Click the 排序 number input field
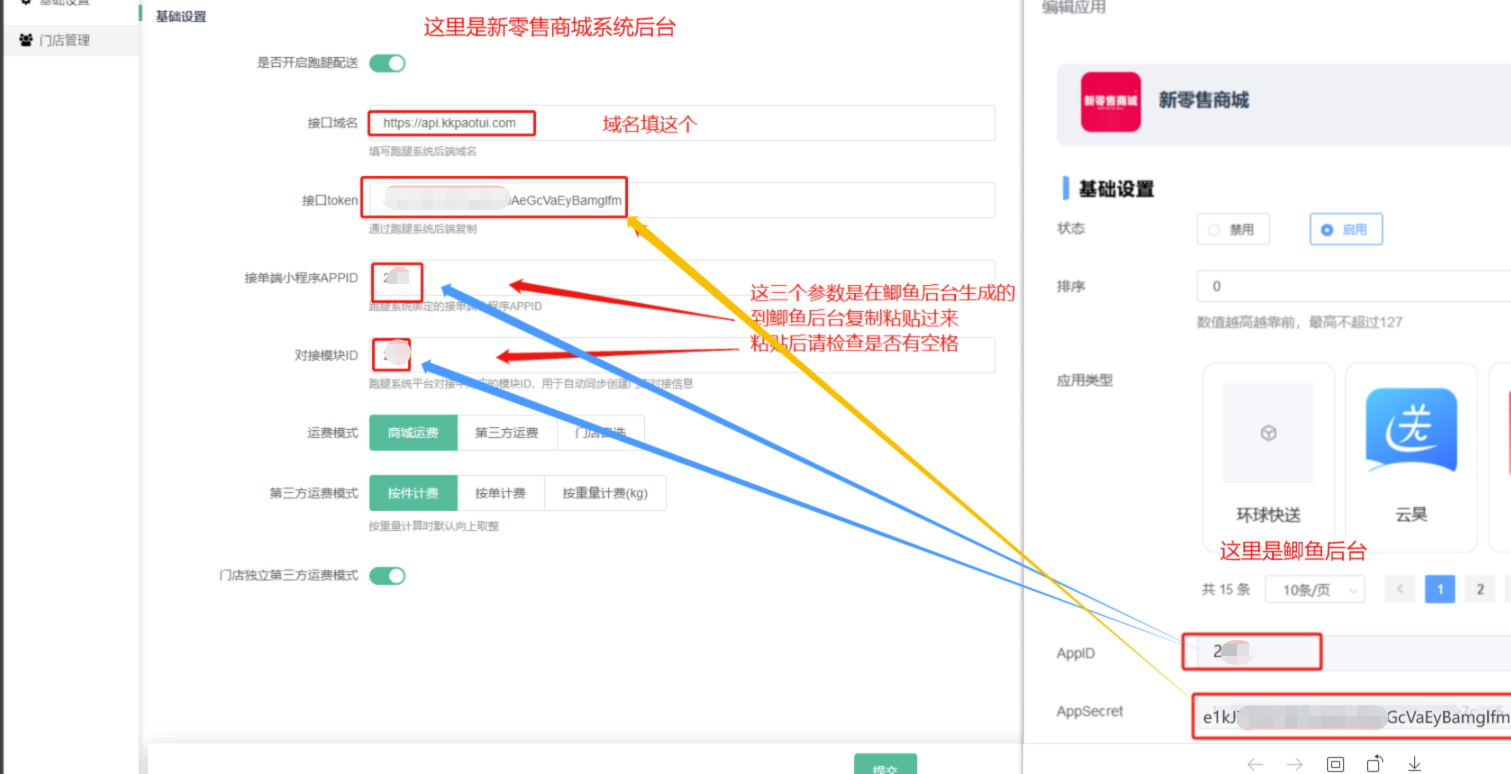 (x=1350, y=286)
